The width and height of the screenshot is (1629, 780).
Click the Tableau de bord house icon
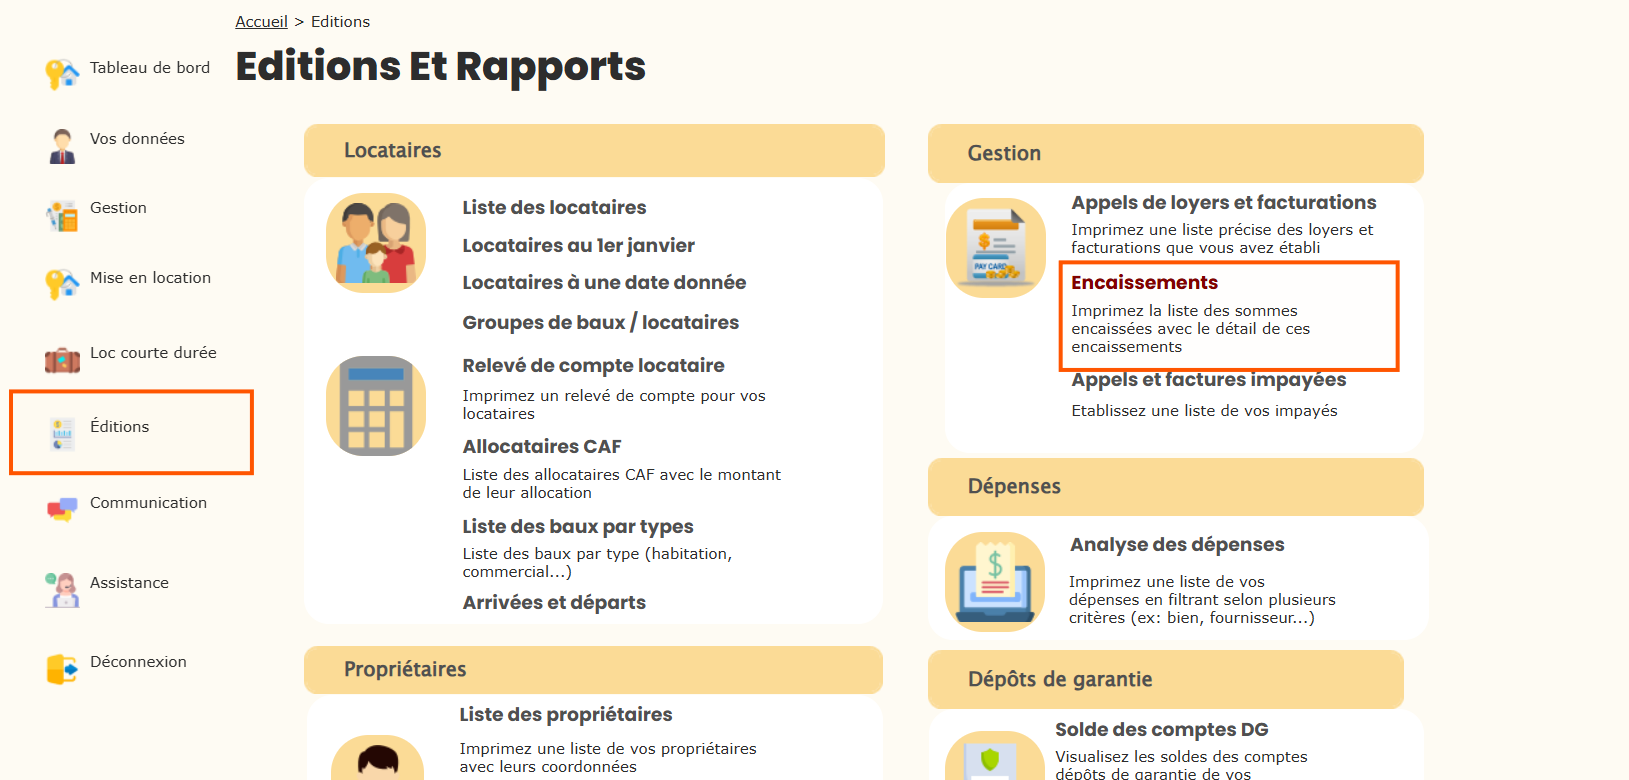click(x=62, y=74)
